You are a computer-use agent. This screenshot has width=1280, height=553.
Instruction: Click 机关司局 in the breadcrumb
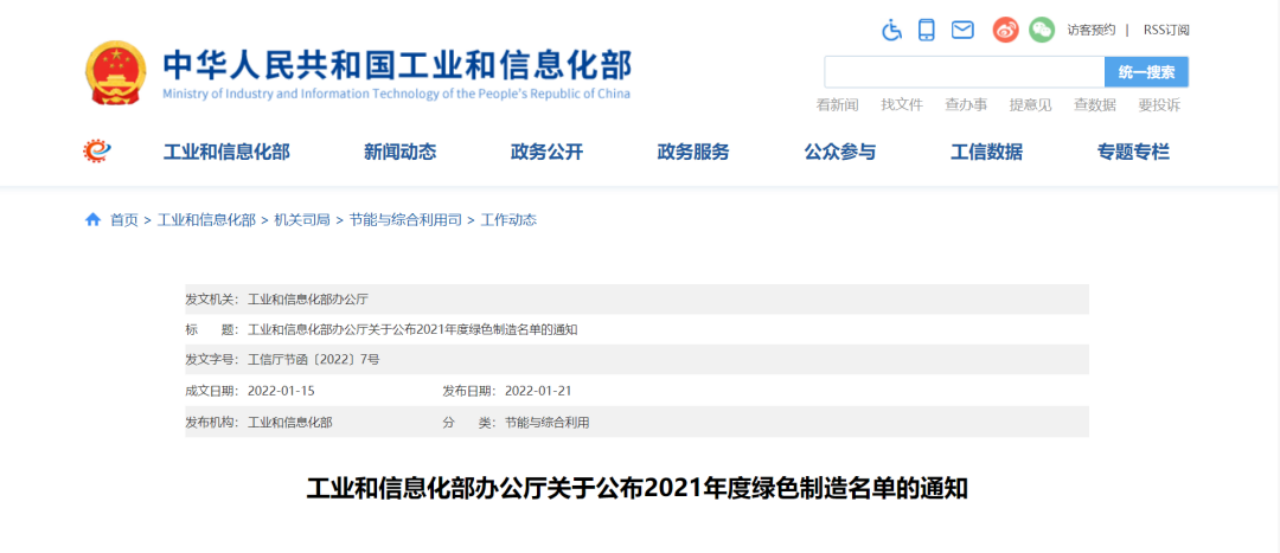(302, 220)
